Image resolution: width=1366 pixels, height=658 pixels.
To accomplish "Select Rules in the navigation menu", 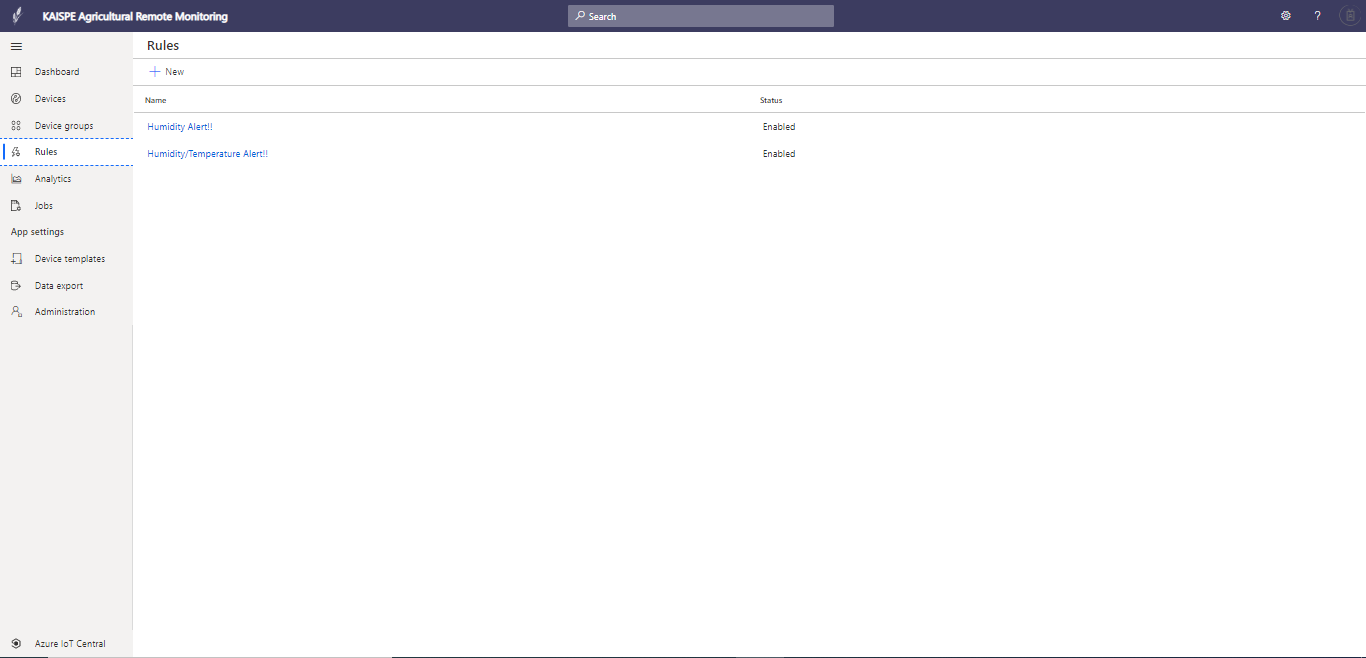I will coord(46,152).
